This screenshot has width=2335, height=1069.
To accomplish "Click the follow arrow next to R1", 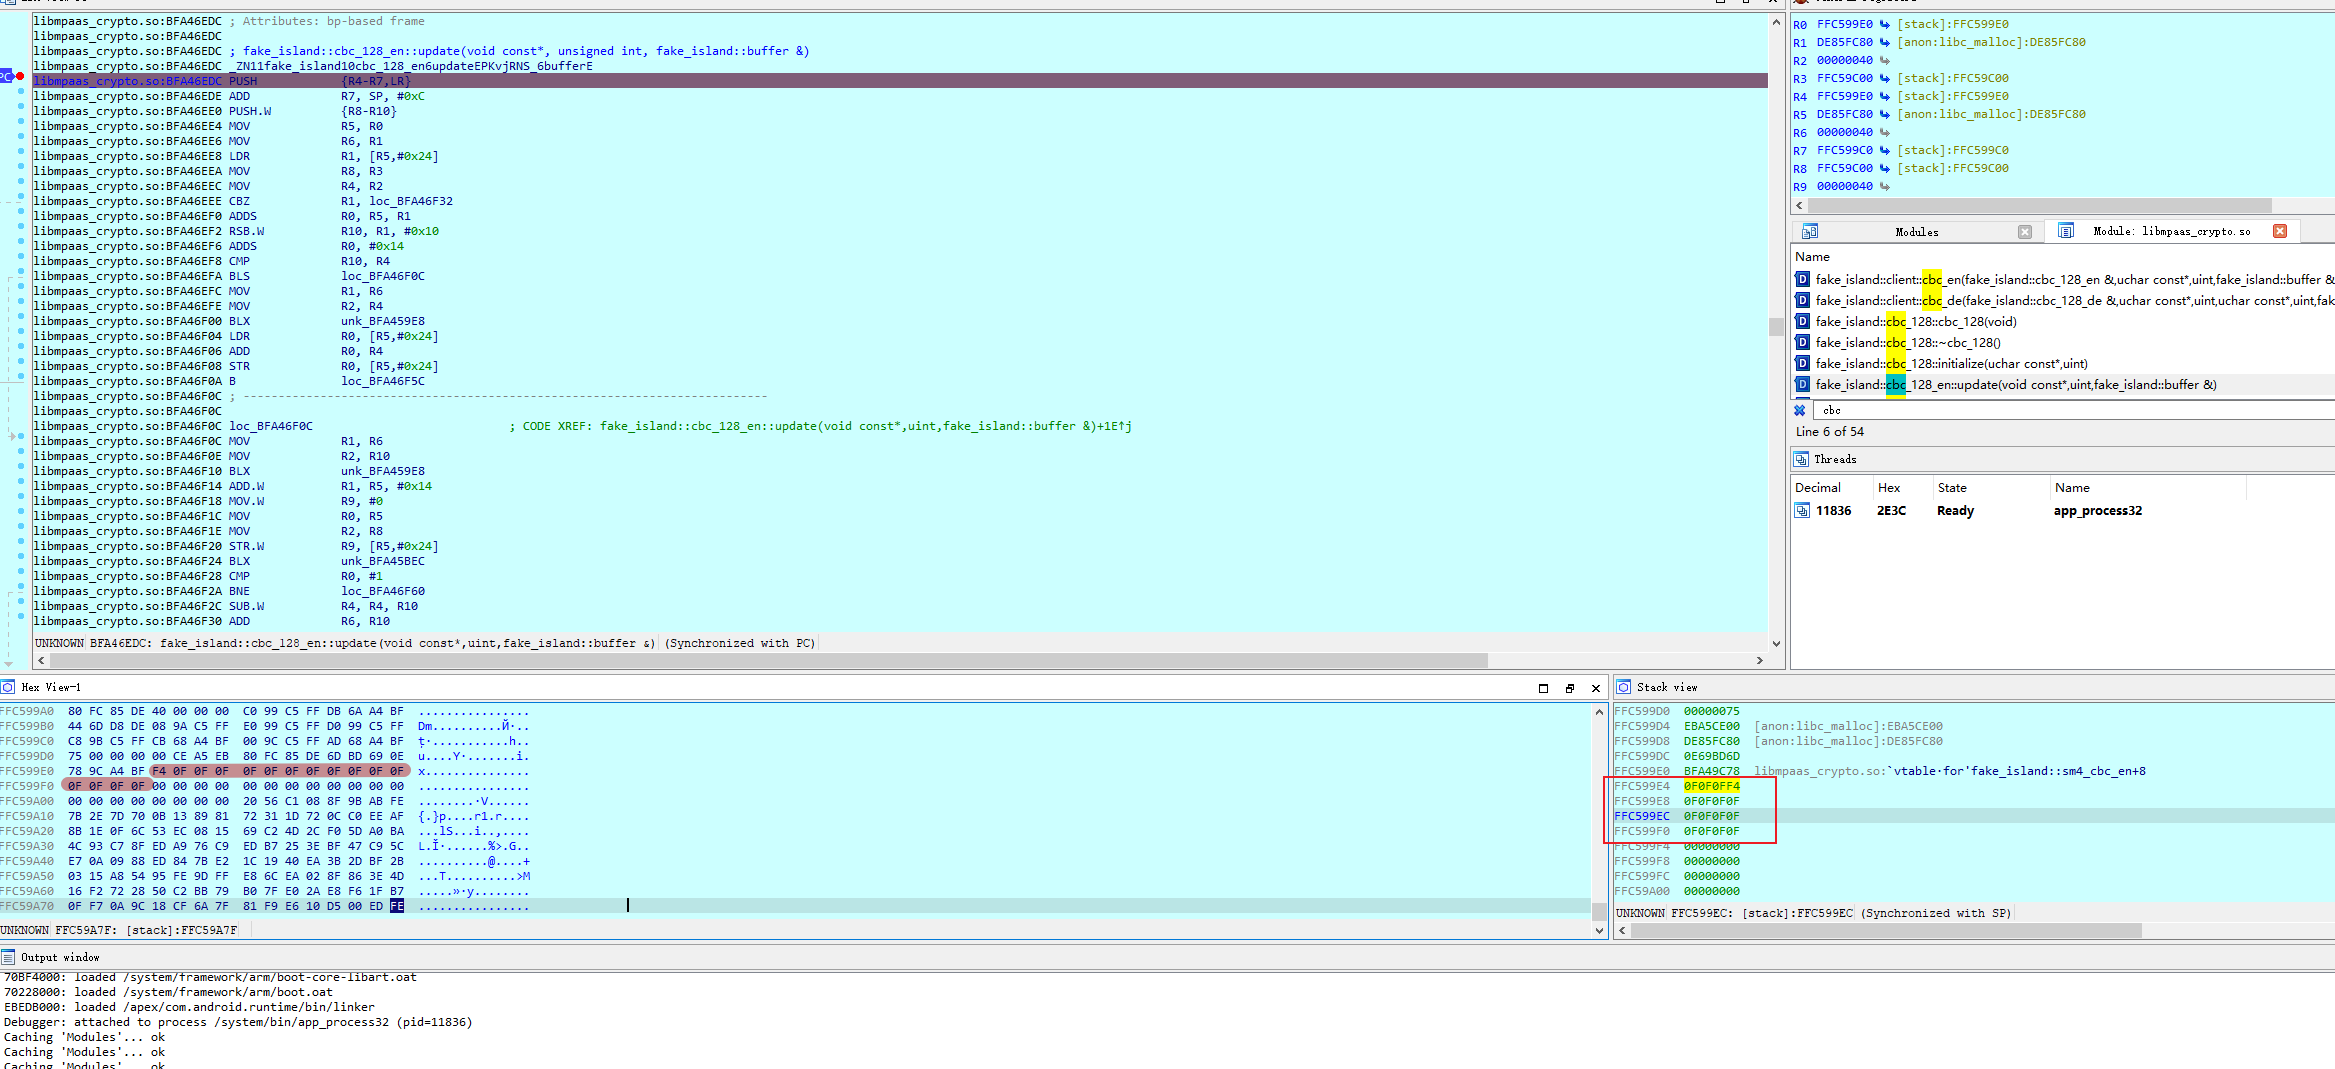I will (1885, 42).
